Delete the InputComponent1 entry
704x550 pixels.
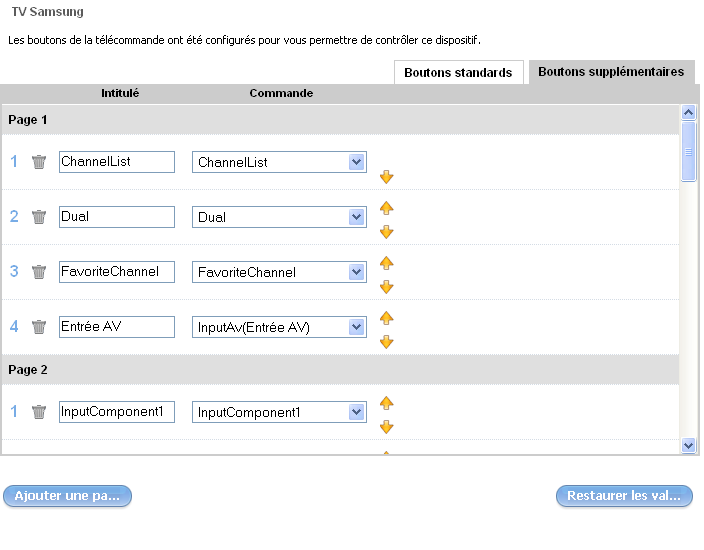[39, 412]
